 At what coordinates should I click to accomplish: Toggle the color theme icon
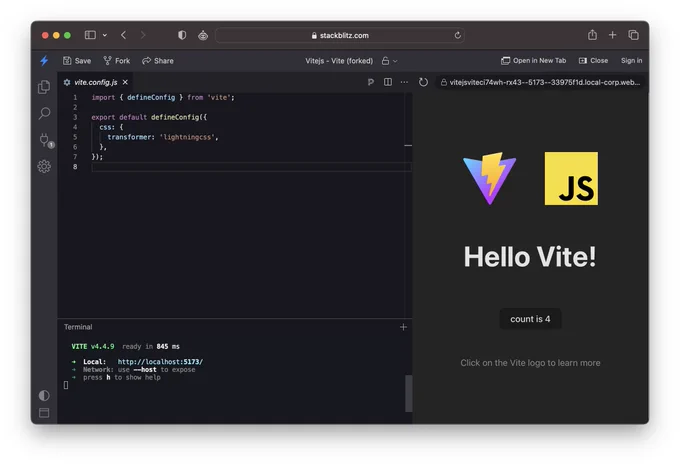pyautogui.click(x=44, y=395)
